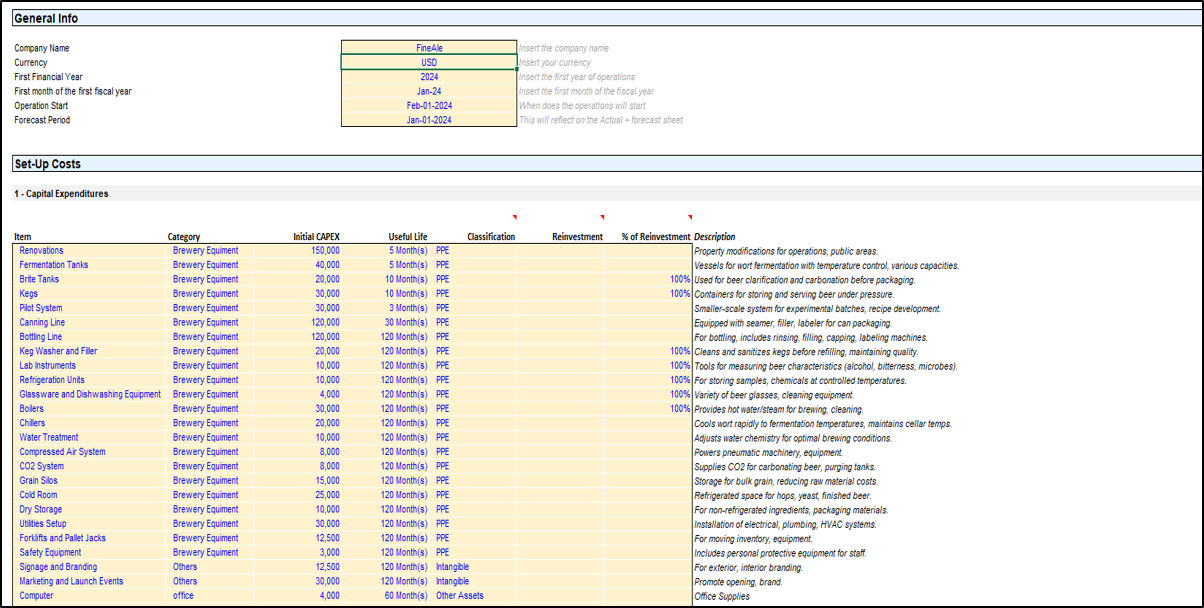Select the Intangible classification for Signage and Branding
This screenshot has width=1204, height=608.
[452, 567]
